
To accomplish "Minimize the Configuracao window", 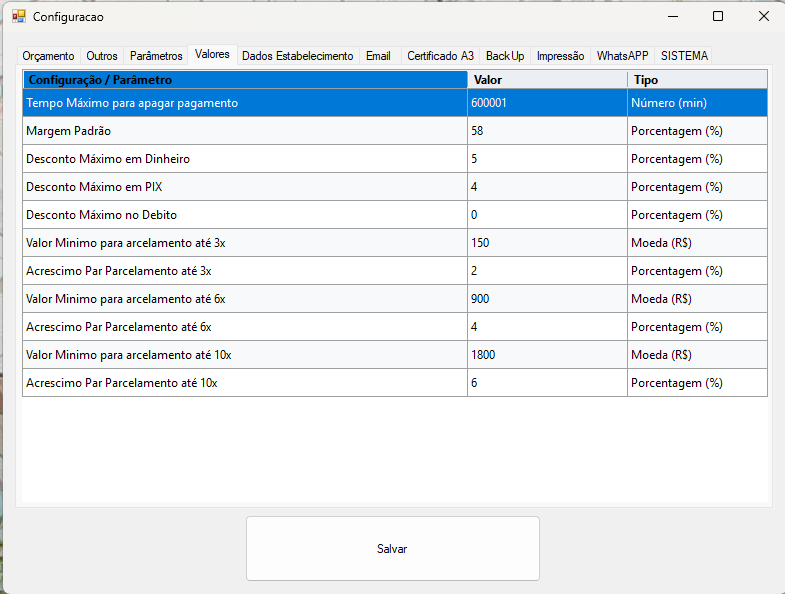I will [673, 17].
